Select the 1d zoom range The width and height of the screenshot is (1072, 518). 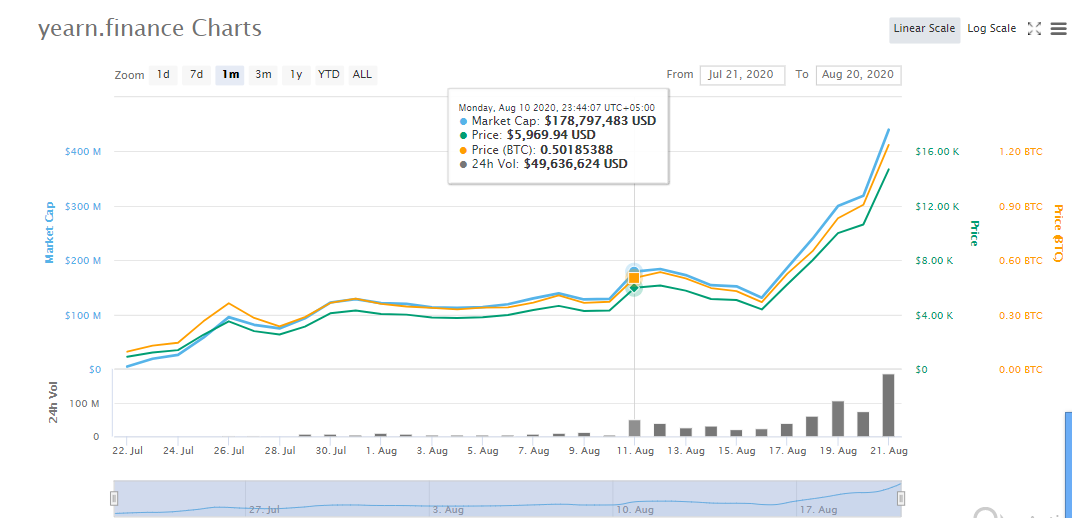tap(163, 74)
